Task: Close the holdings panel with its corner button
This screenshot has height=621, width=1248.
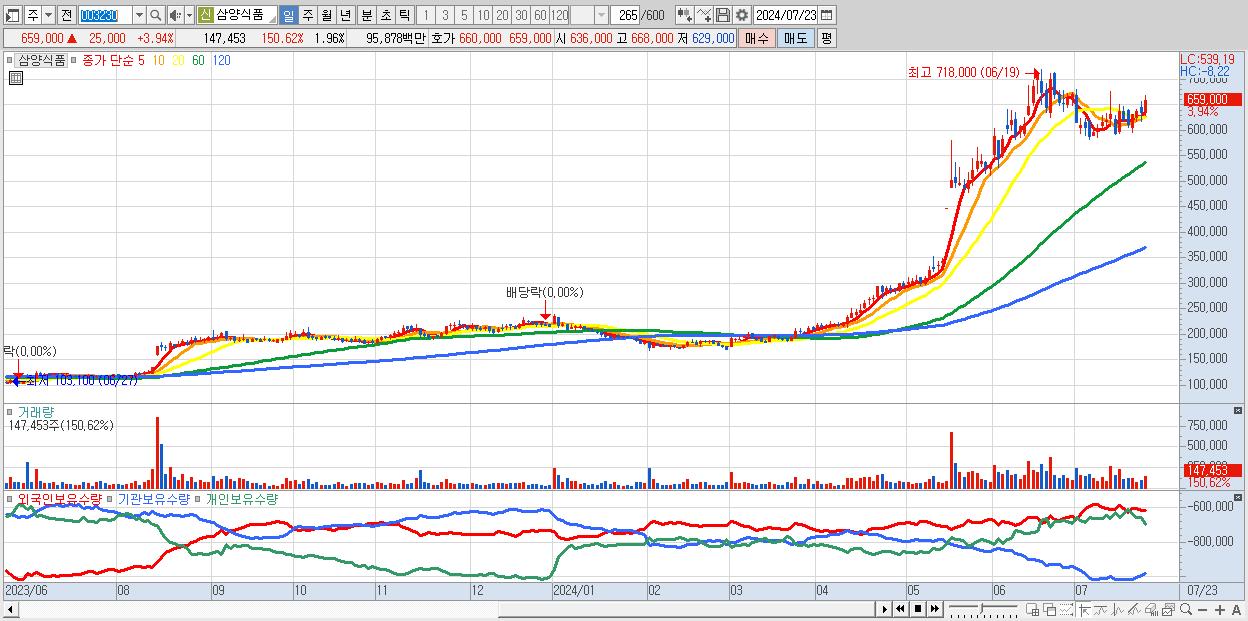Action: [1240, 497]
